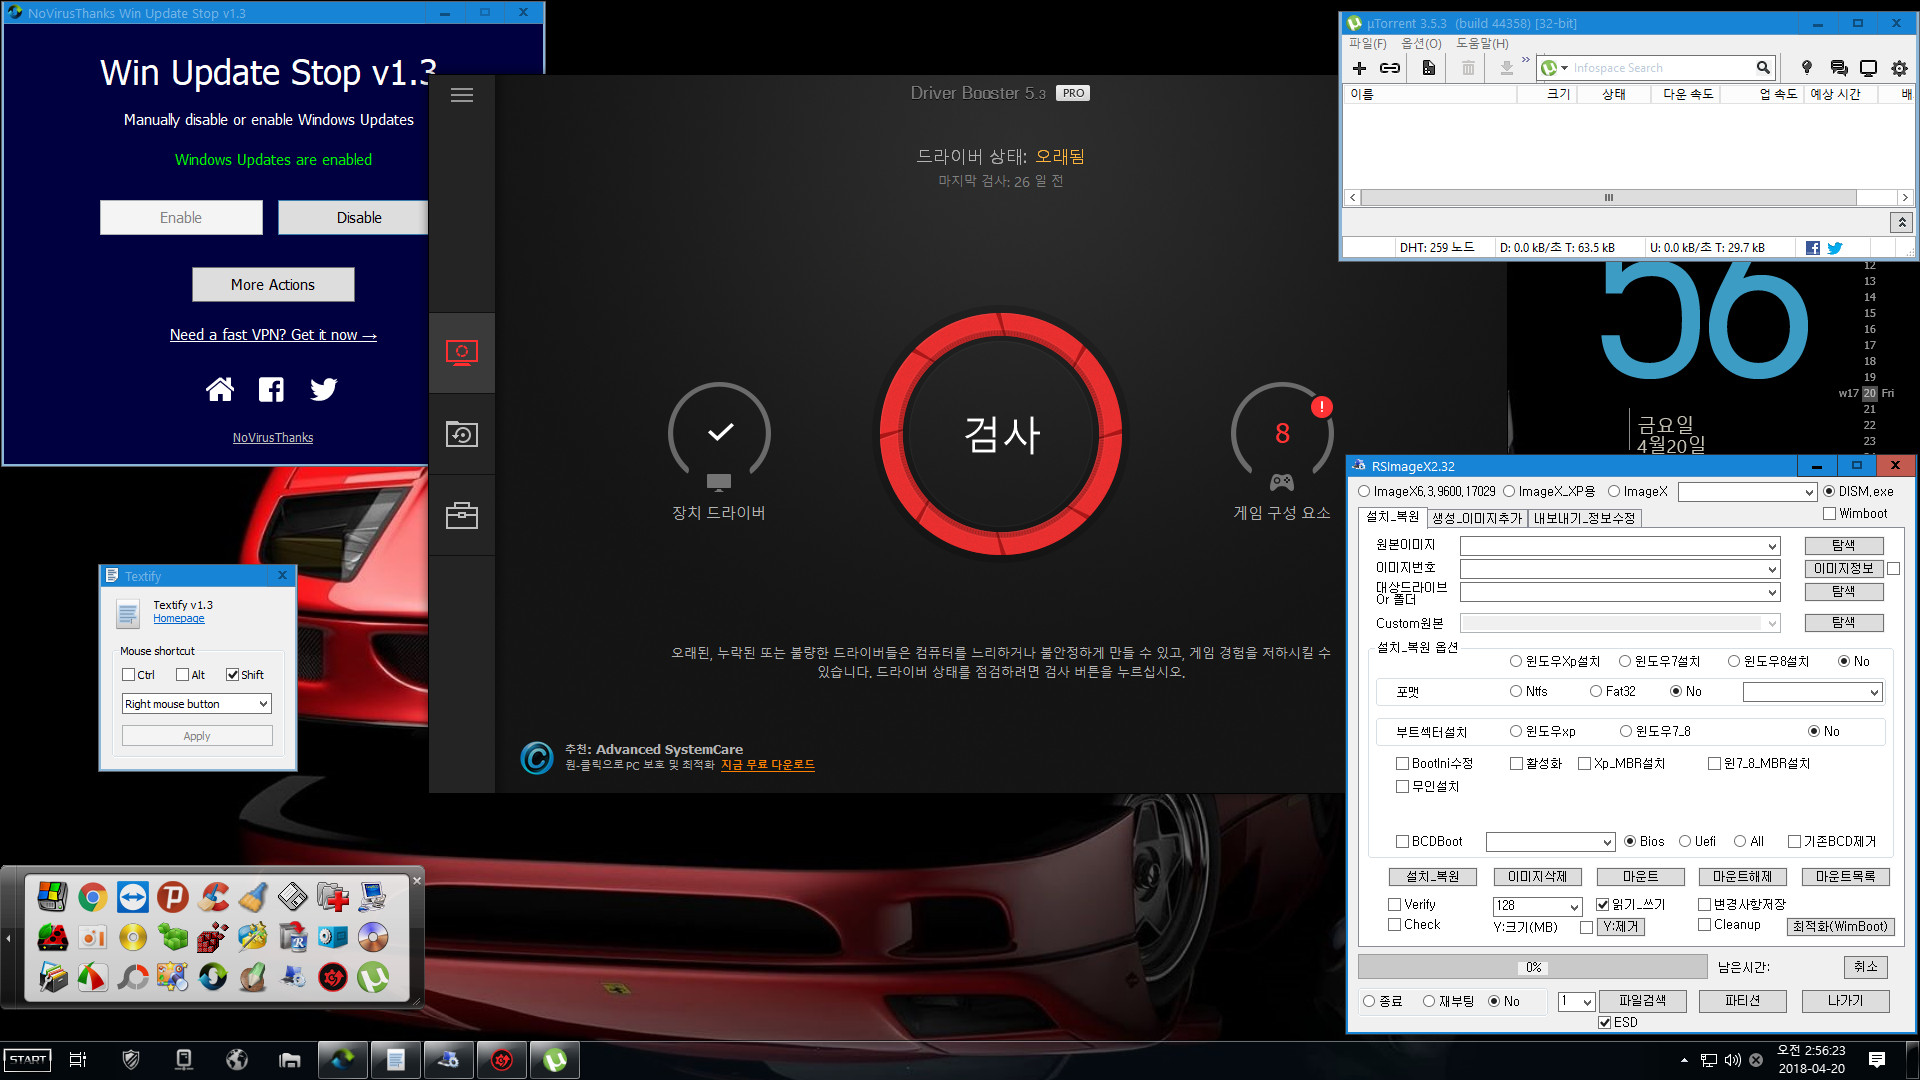This screenshot has width=1920, height=1080.
Task: Click the Twitter icon in Win Update Stop
Action: point(323,389)
